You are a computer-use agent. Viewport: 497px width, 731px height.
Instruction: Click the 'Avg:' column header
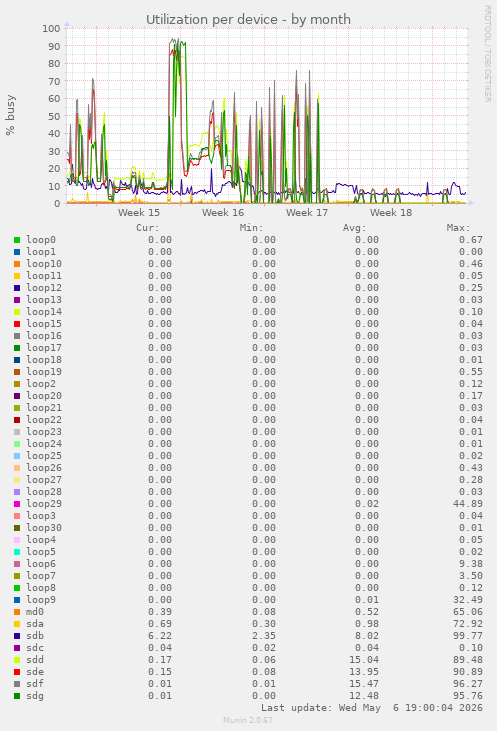click(x=355, y=228)
